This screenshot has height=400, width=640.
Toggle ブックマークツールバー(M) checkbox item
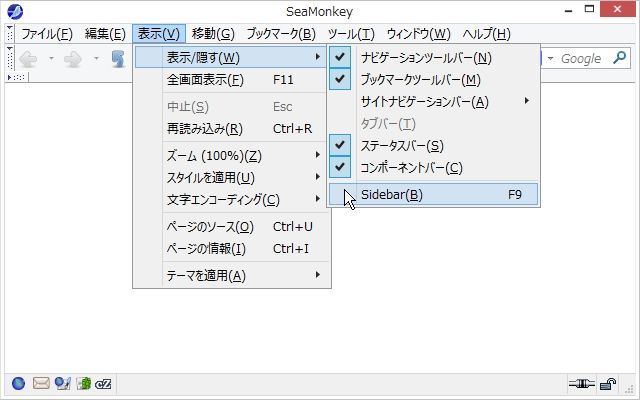(434, 80)
